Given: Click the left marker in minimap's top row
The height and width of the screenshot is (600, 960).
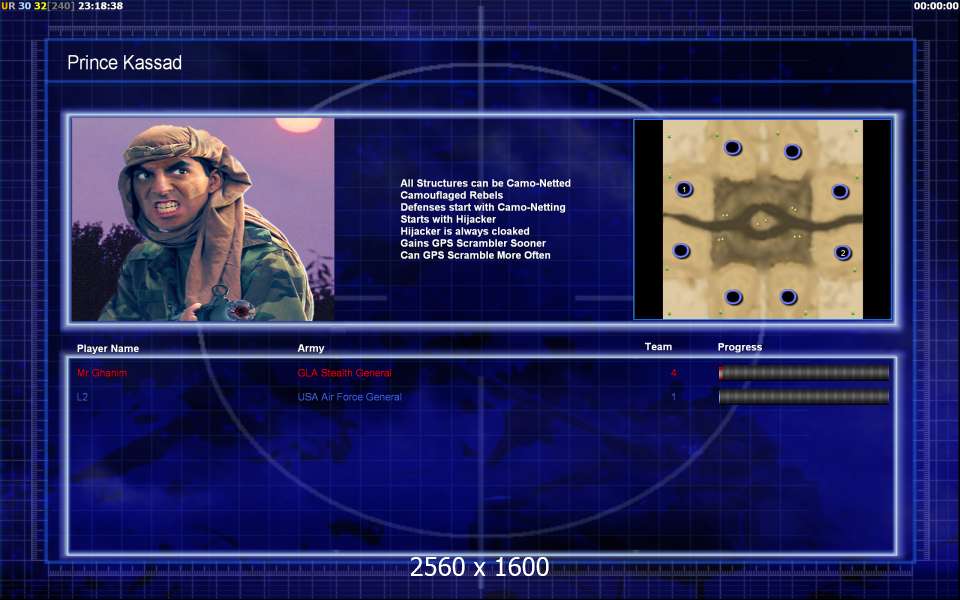Looking at the screenshot, I should pyautogui.click(x=732, y=148).
